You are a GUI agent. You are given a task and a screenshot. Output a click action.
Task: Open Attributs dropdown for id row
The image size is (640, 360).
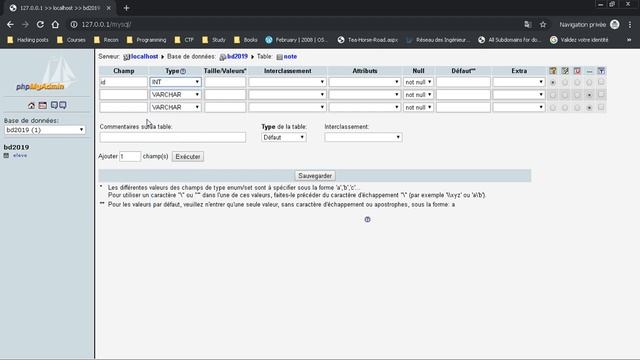[364, 82]
